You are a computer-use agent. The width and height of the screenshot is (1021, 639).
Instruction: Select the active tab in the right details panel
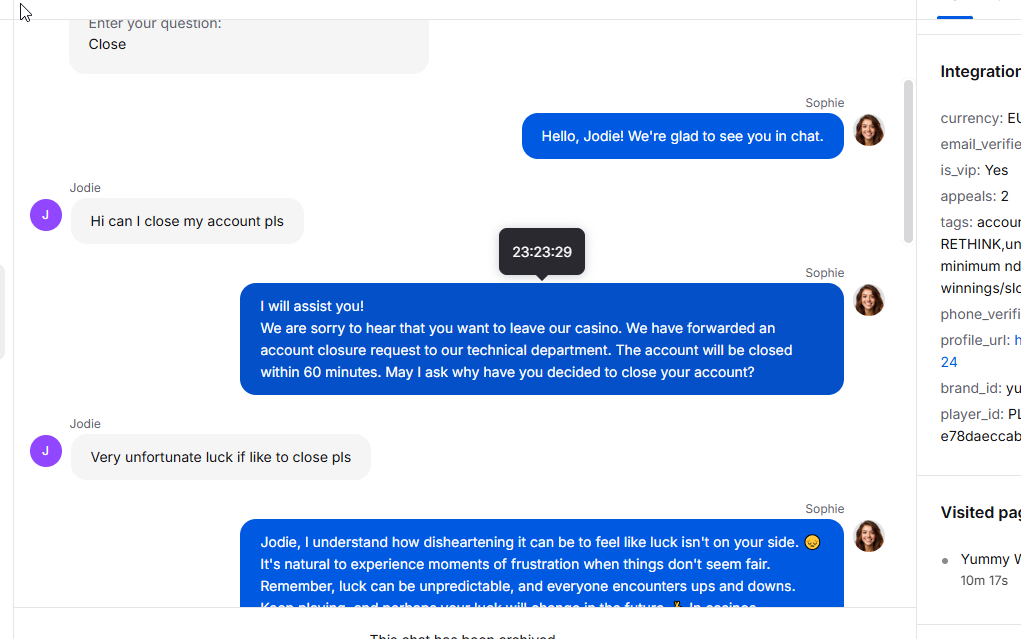pos(955,9)
